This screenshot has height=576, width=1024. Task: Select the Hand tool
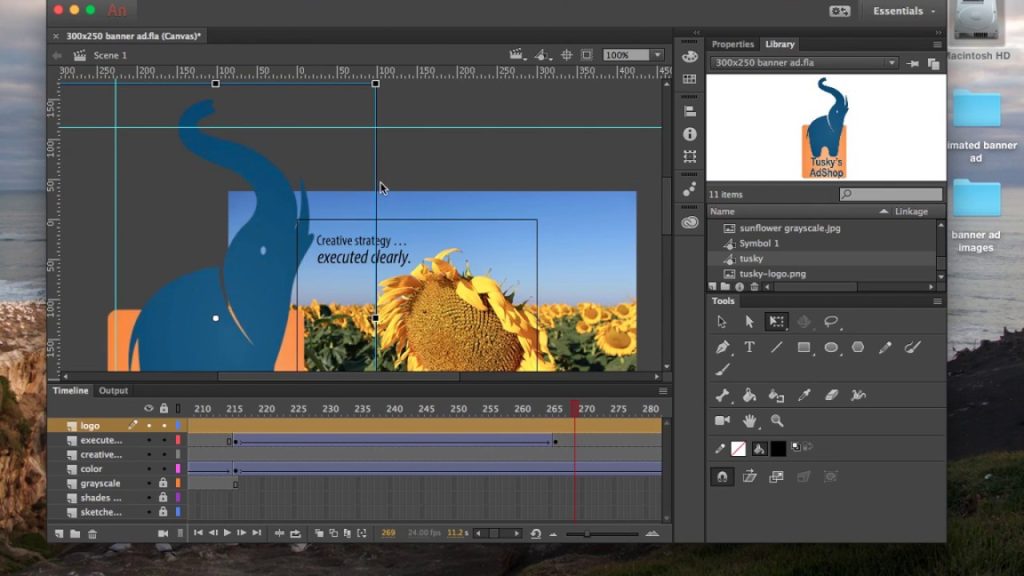(x=749, y=421)
